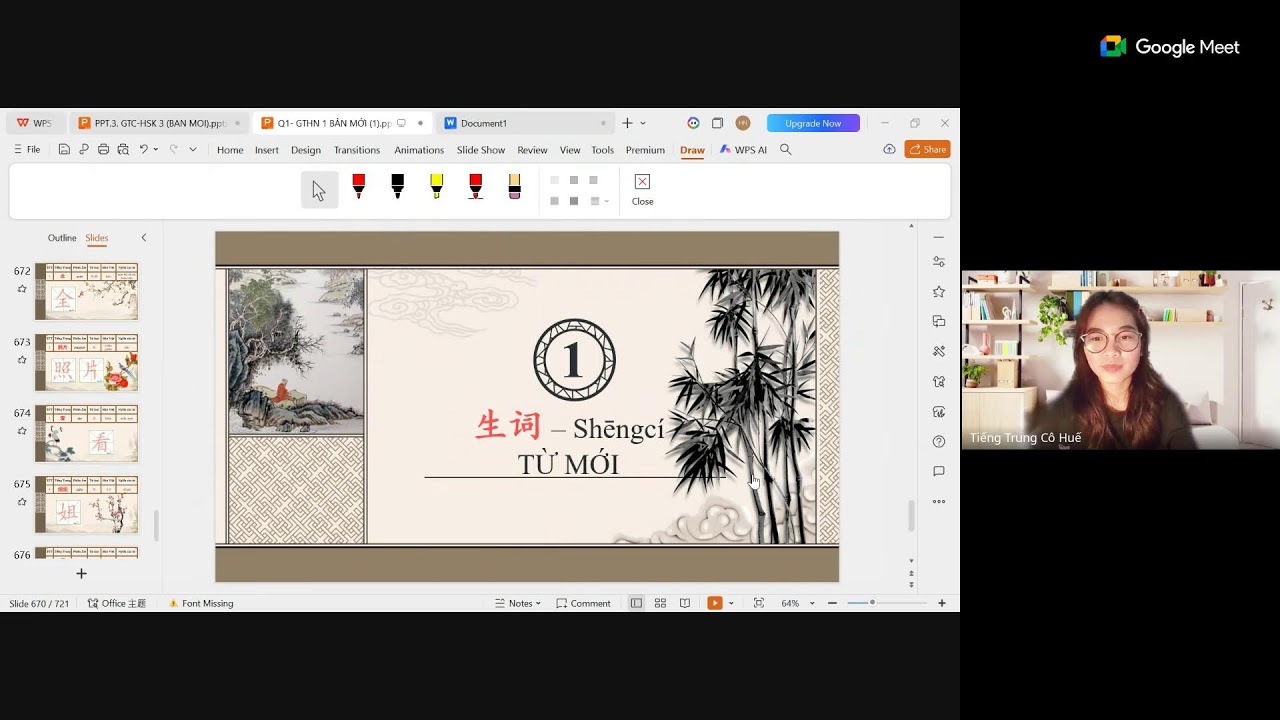Select slide 672 thumbnail

pyautogui.click(x=87, y=291)
